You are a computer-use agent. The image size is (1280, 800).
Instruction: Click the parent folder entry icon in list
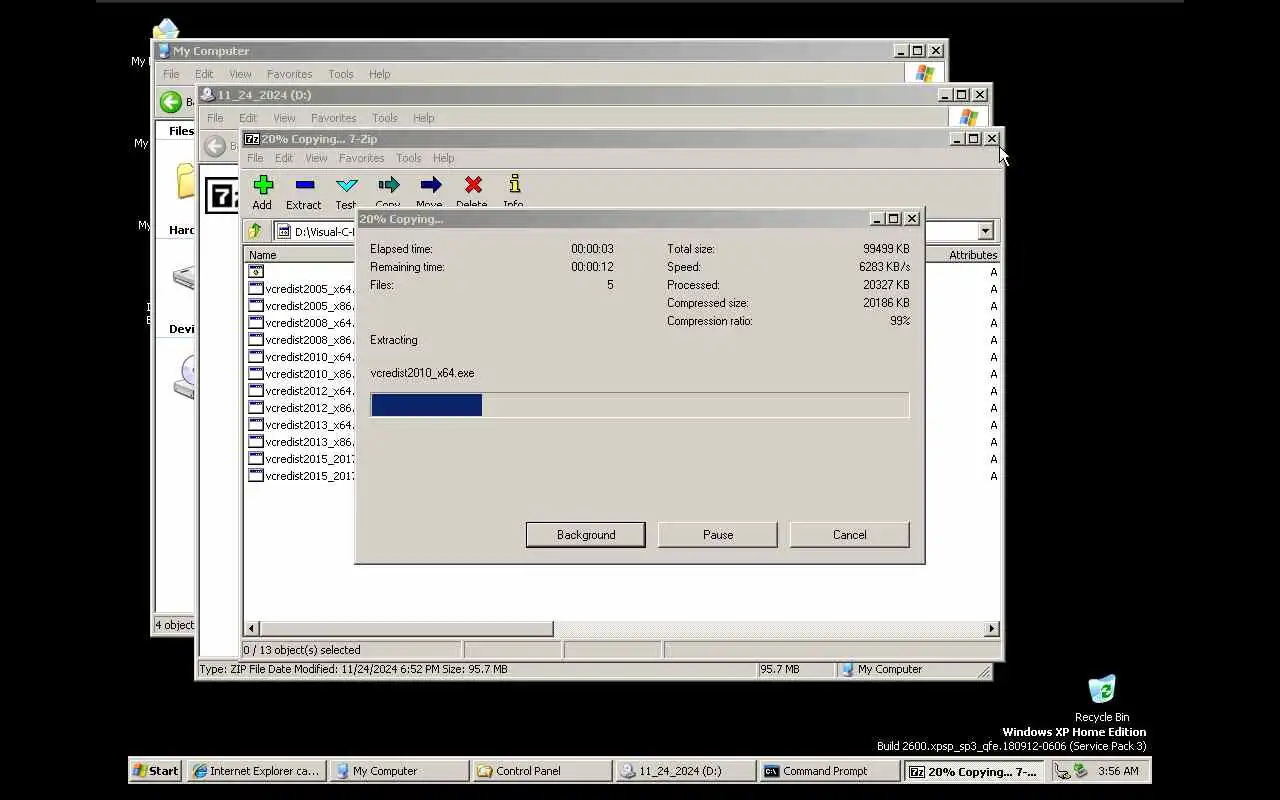pos(256,271)
